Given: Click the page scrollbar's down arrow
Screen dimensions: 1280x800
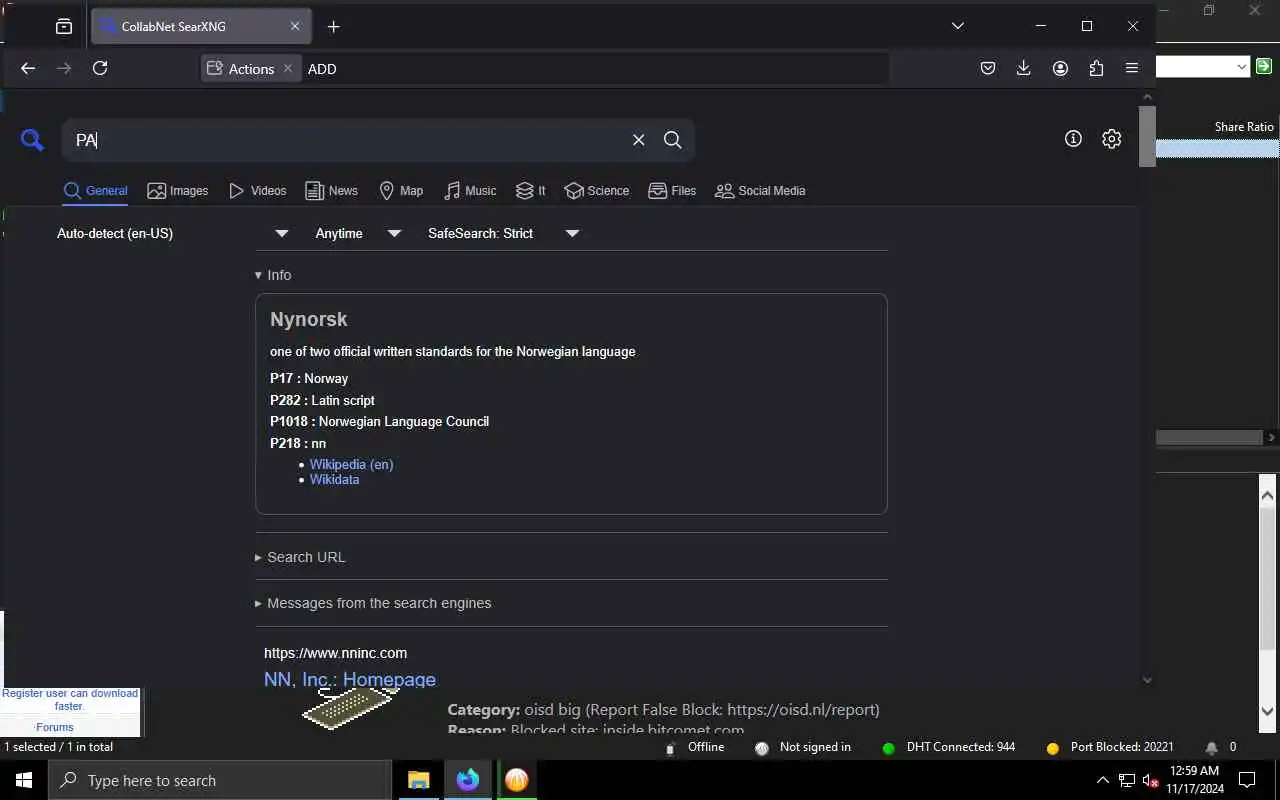Looking at the screenshot, I should (x=1147, y=680).
